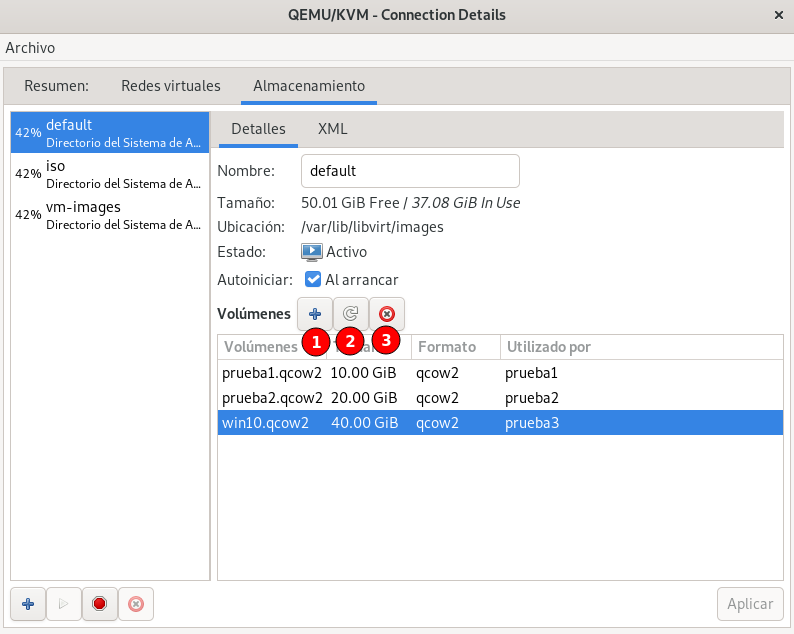The height and width of the screenshot is (634, 794).
Task: Select the prueba1.qcow2 volume
Action: point(500,373)
